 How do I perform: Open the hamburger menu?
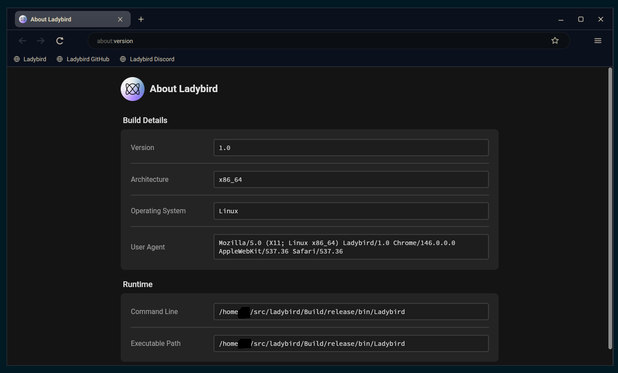[598, 41]
